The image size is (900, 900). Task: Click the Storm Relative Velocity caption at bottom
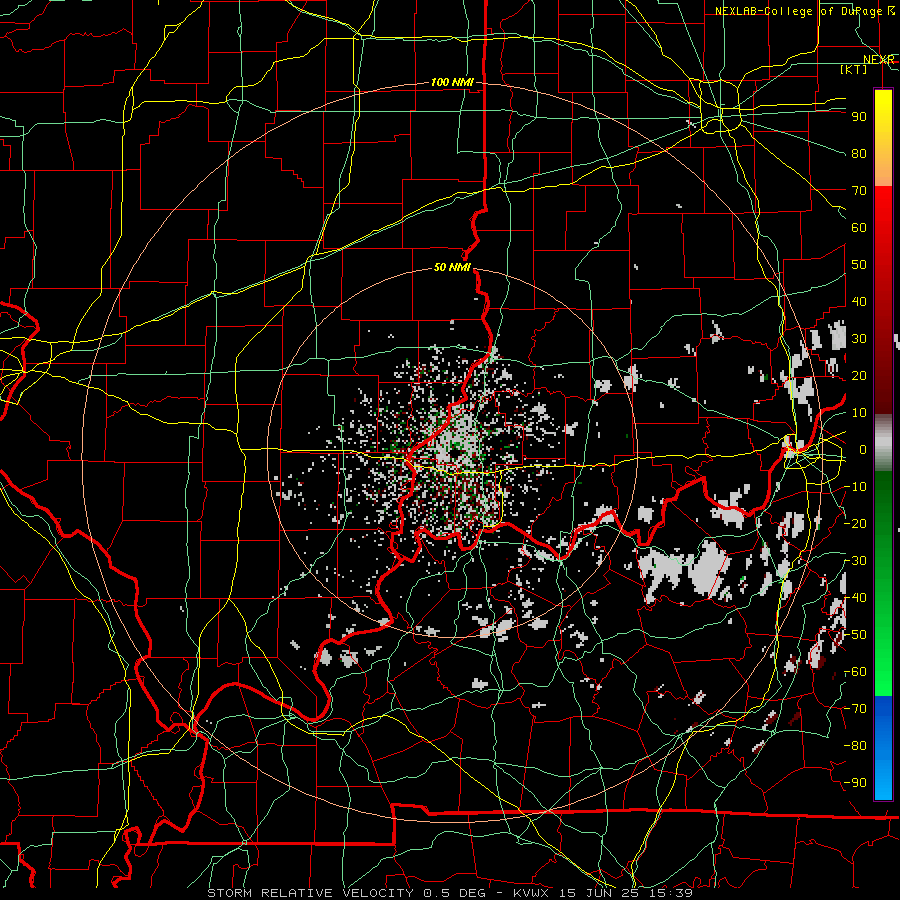pos(450,893)
